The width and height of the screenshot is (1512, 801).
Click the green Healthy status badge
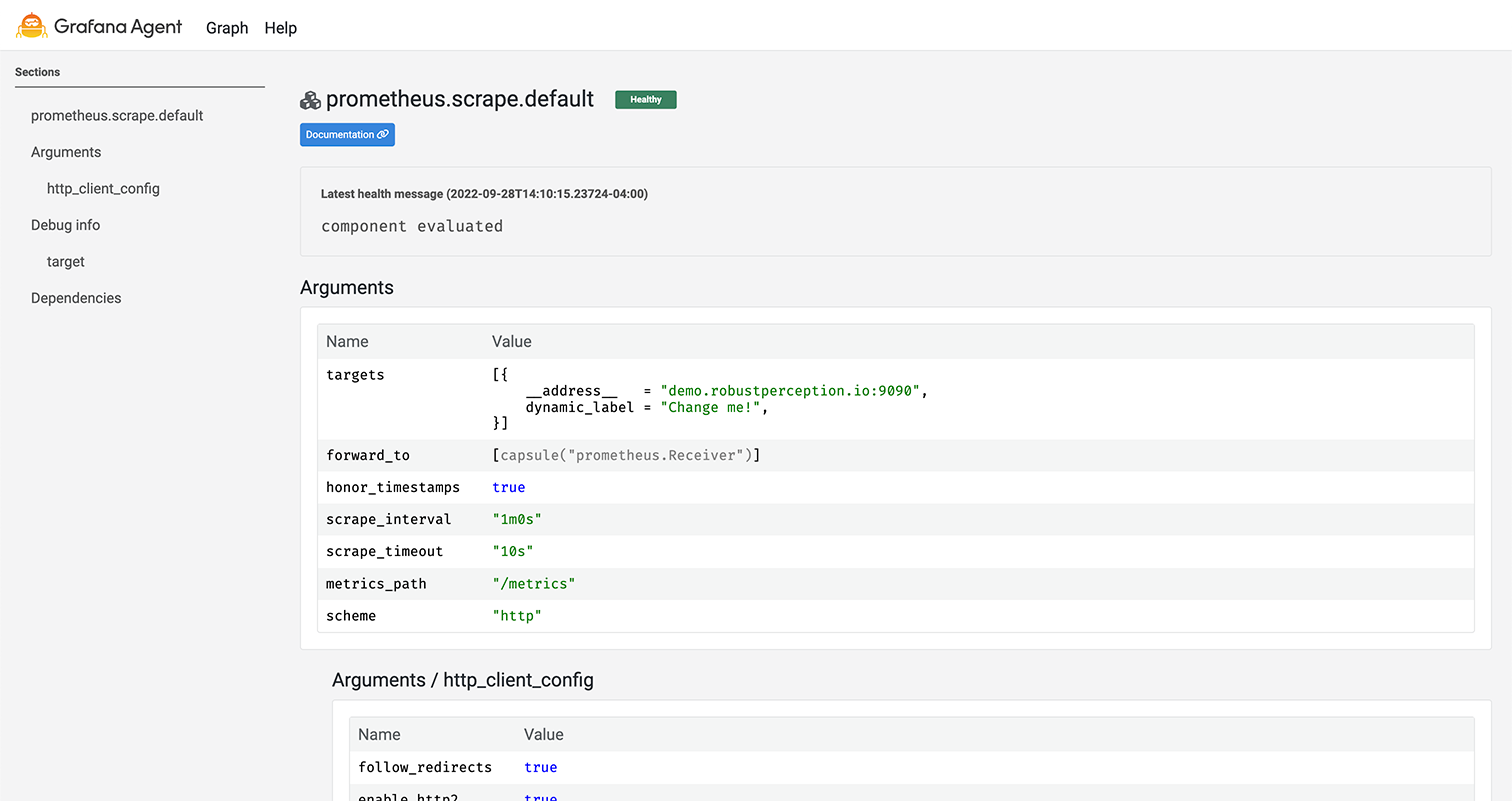tap(645, 100)
